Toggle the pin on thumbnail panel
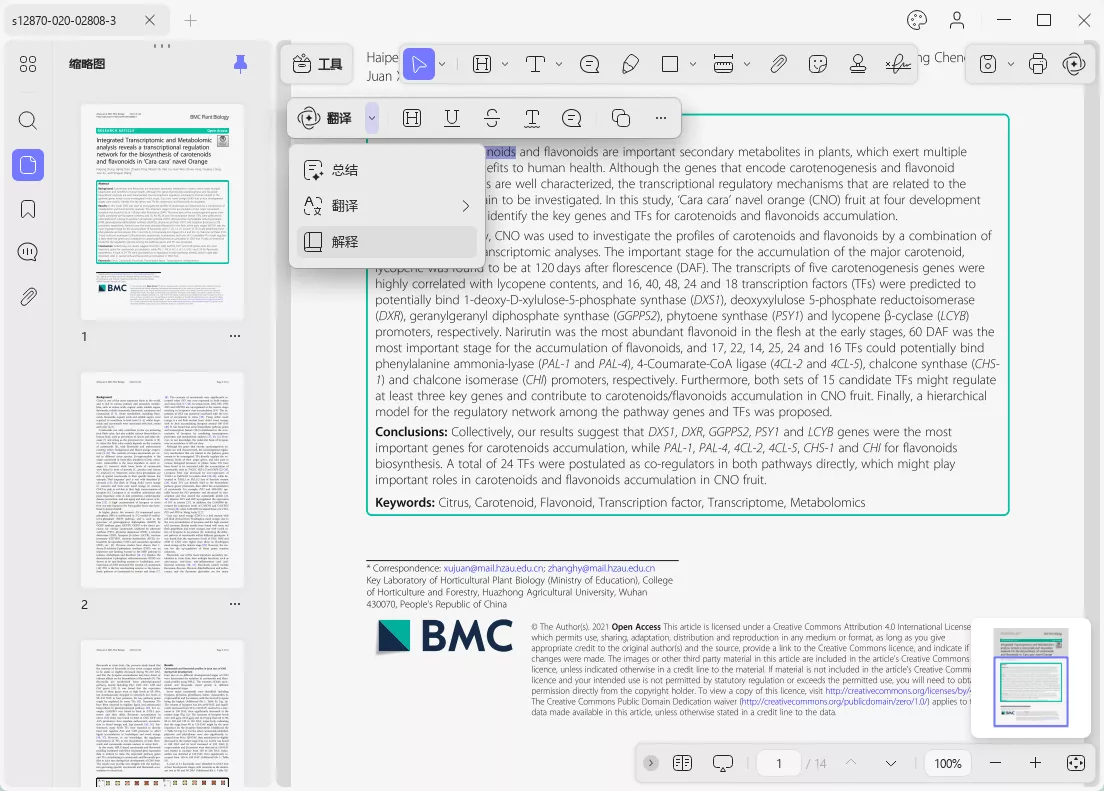 (240, 64)
